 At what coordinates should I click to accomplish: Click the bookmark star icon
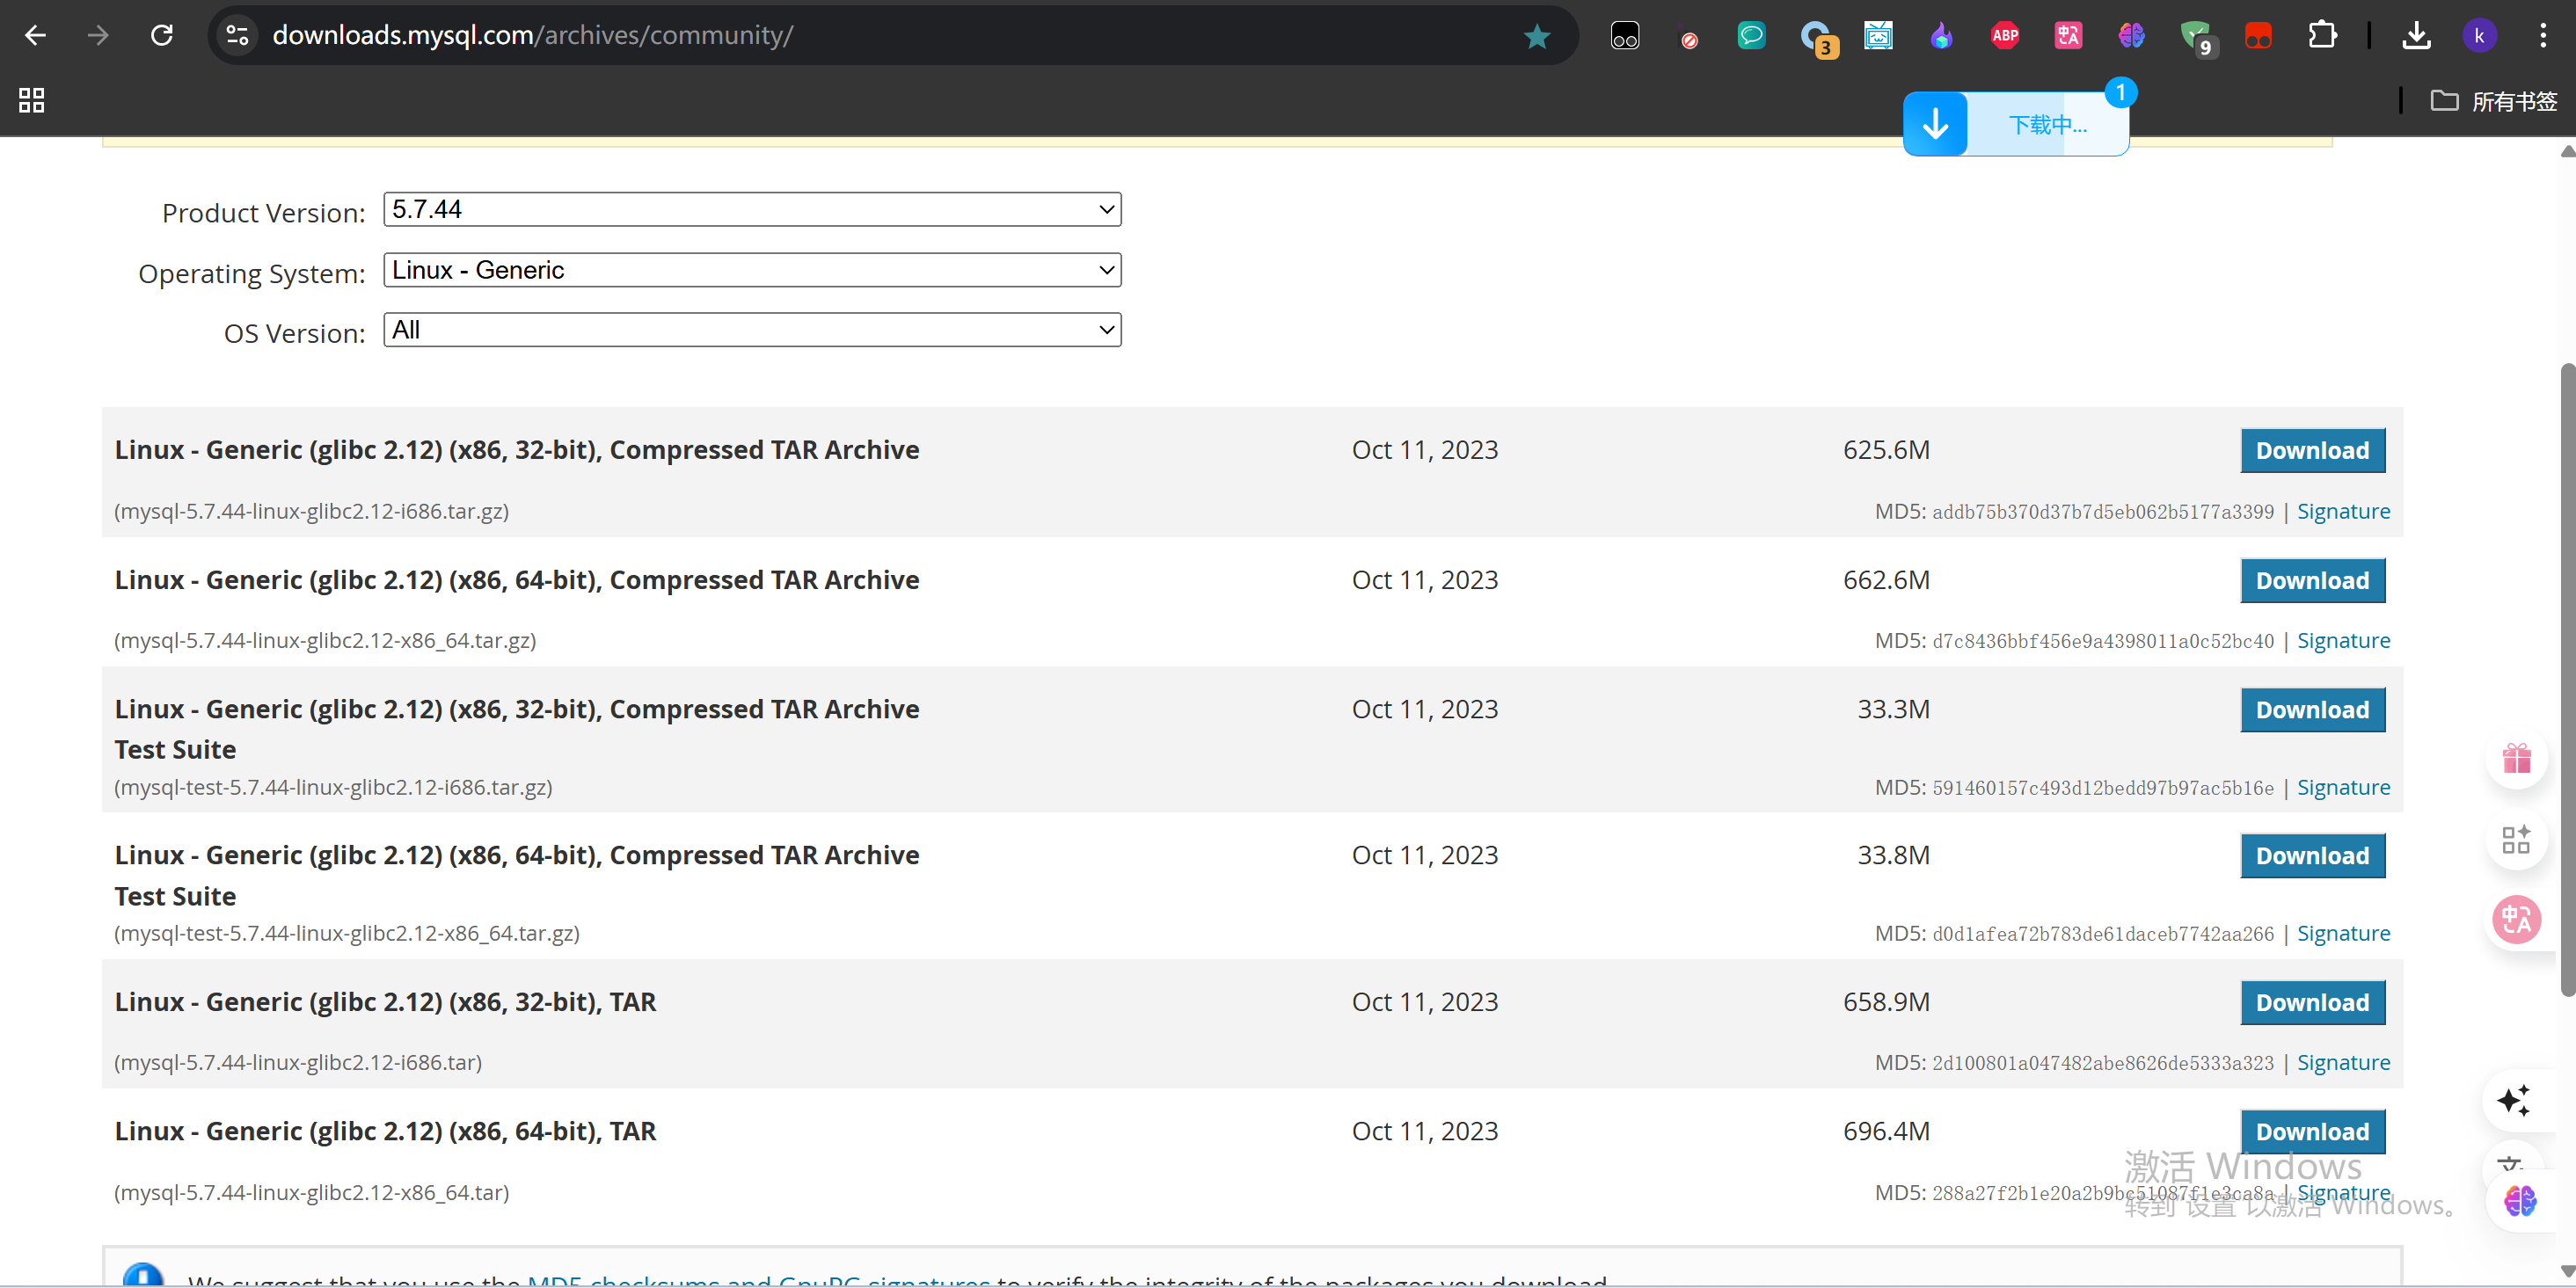(1536, 36)
